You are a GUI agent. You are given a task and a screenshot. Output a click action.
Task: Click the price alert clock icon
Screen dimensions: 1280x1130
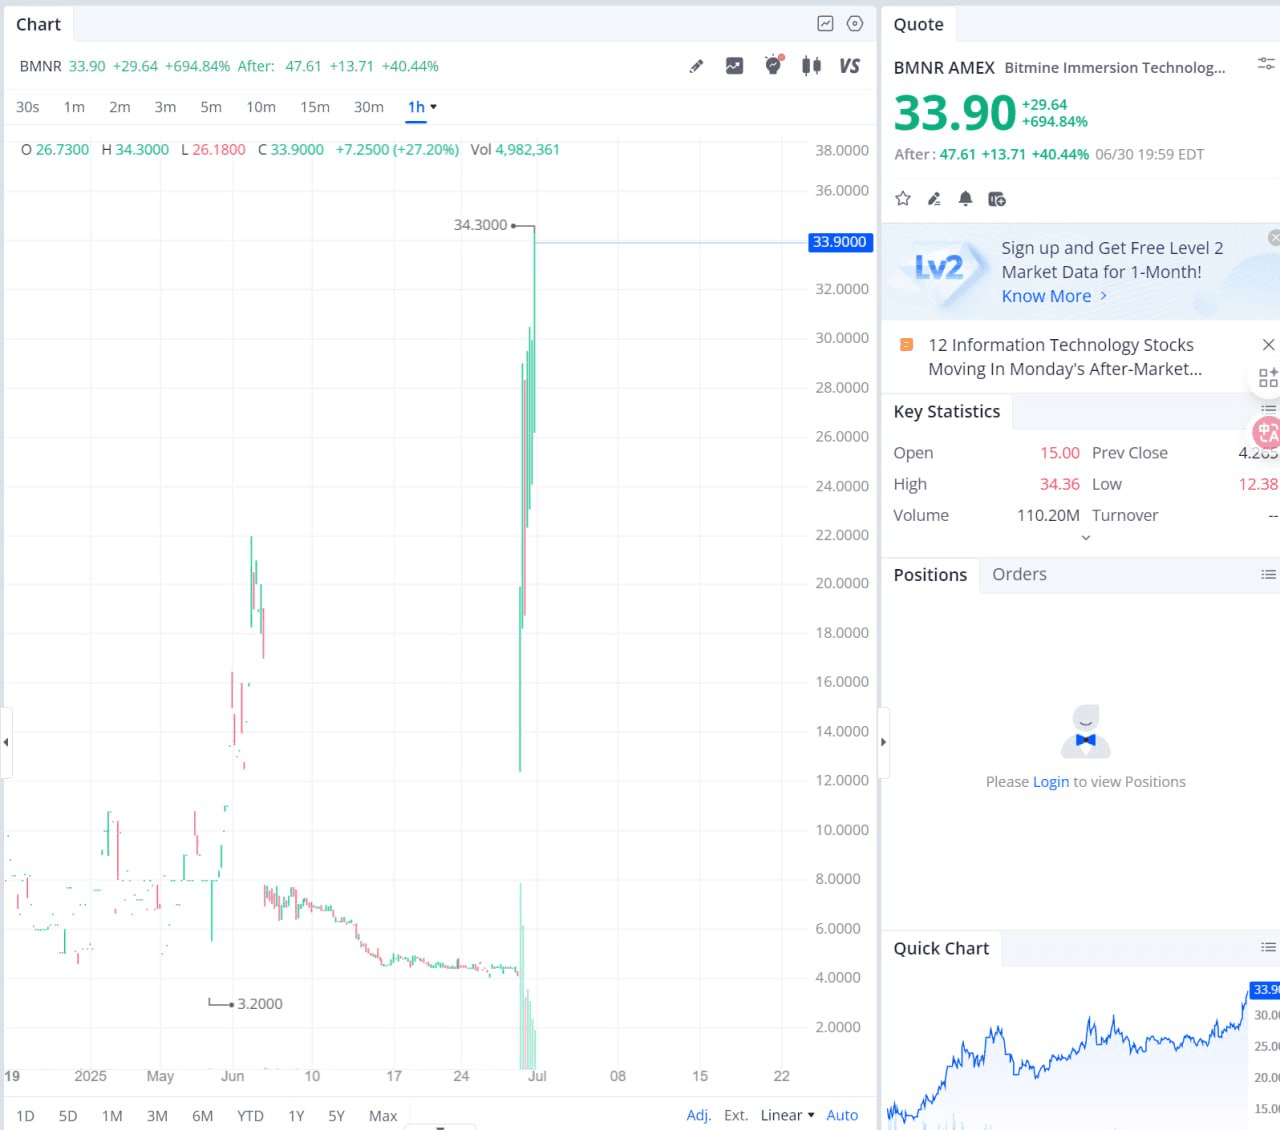click(773, 65)
